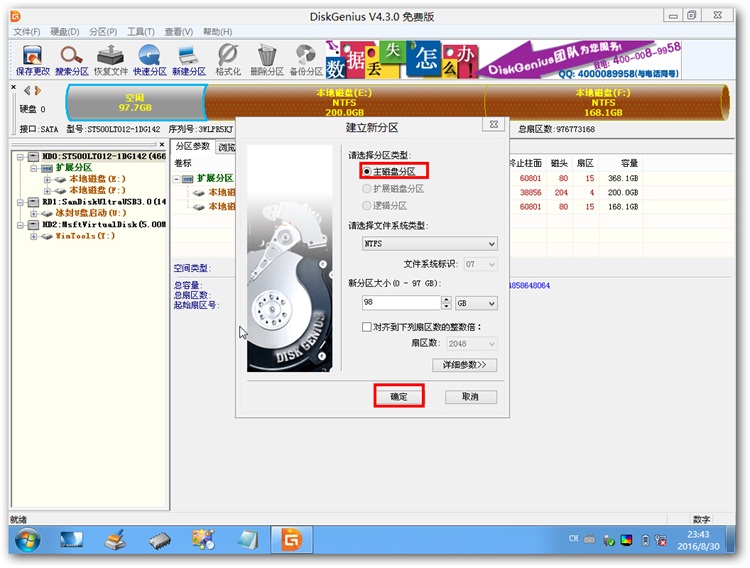Click the partition size field showing 98
The image size is (750, 568).
pos(401,302)
